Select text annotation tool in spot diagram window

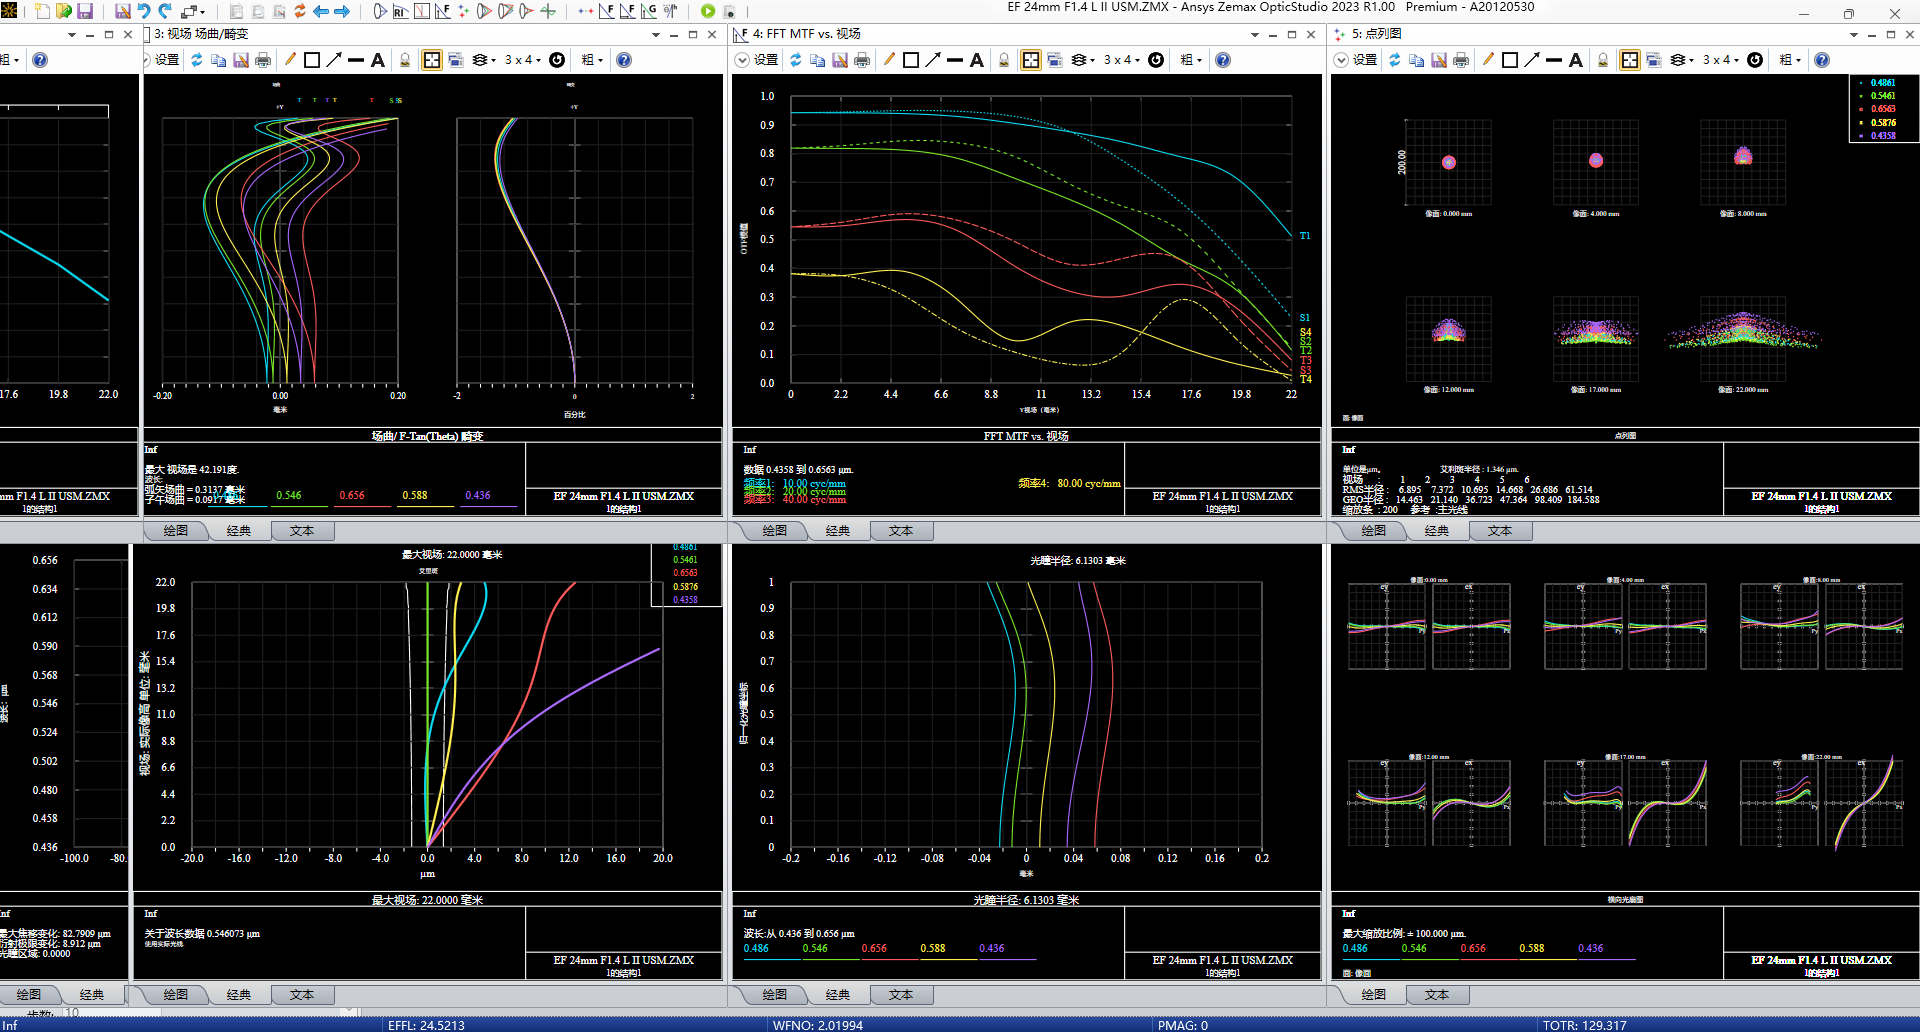pos(1576,60)
